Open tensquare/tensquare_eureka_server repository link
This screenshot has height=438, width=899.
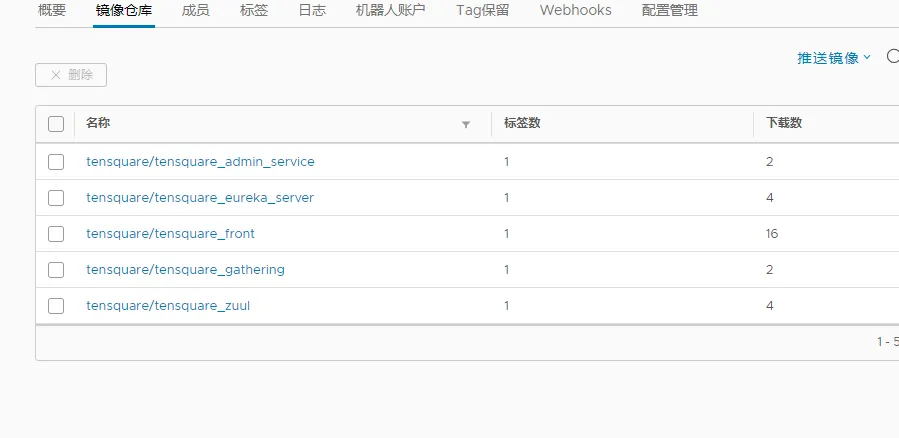click(200, 198)
